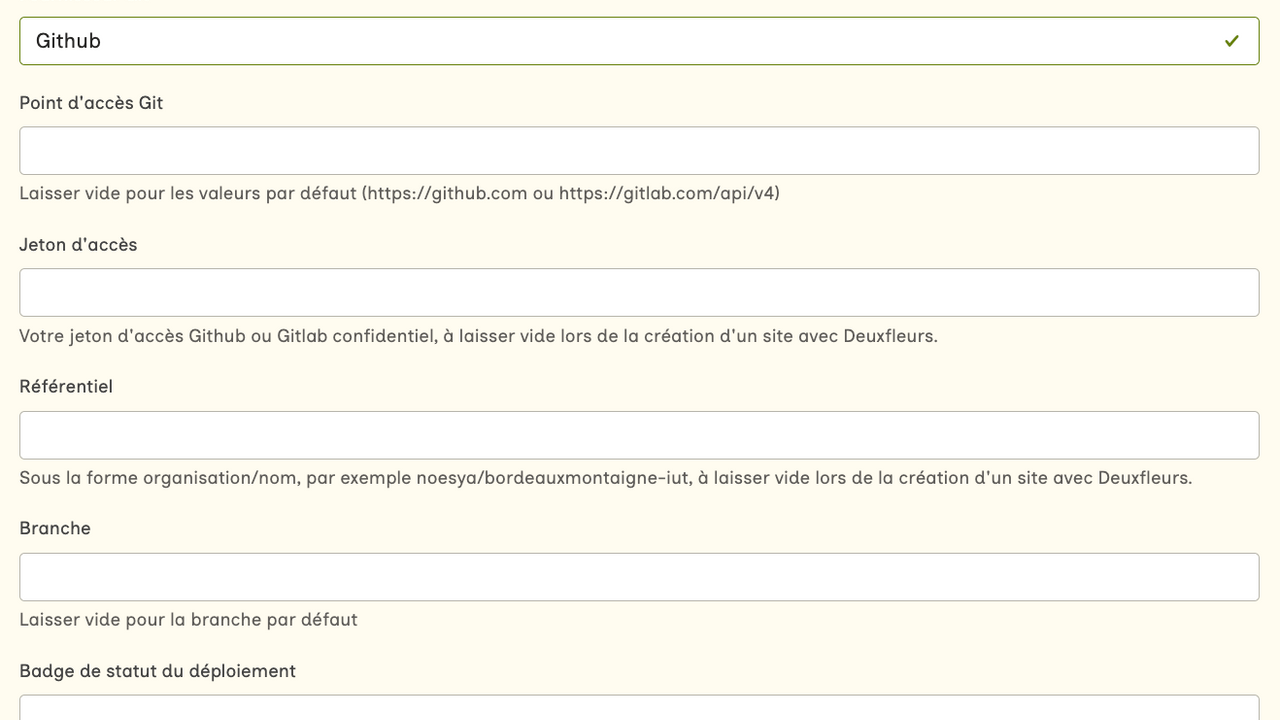Click "Laisser vide pour la branche par défaut" hint
Viewport: 1280px width, 720px height.
click(188, 620)
